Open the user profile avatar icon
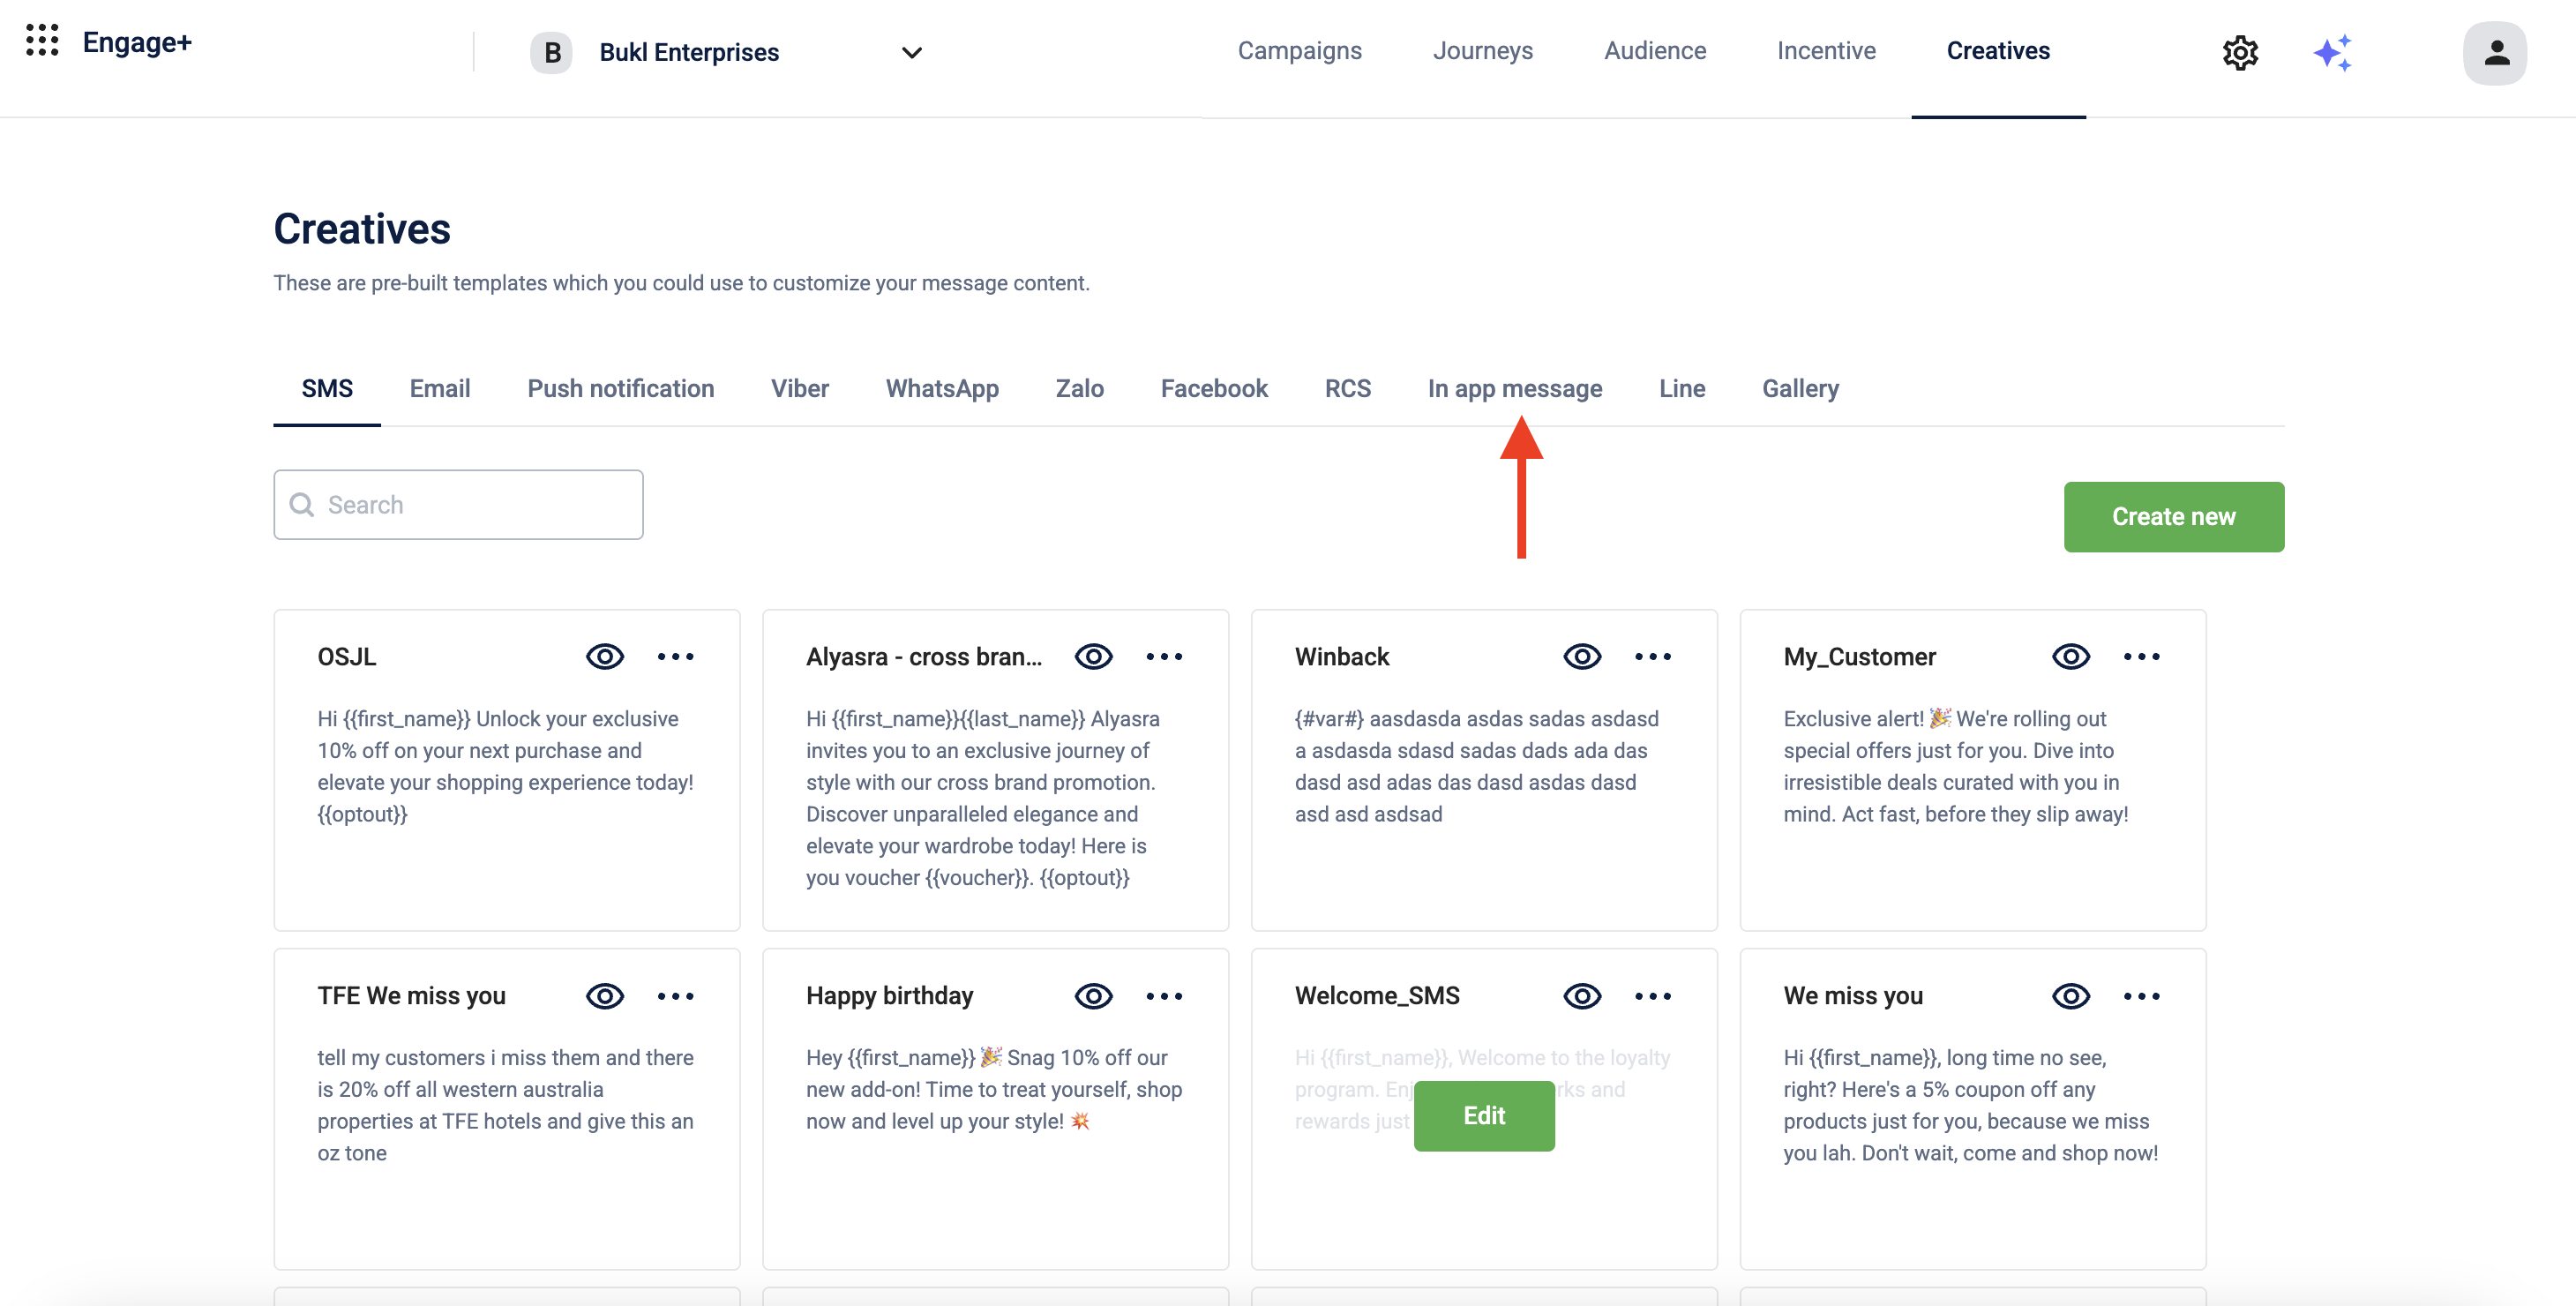The width and height of the screenshot is (2576, 1306). (2494, 52)
